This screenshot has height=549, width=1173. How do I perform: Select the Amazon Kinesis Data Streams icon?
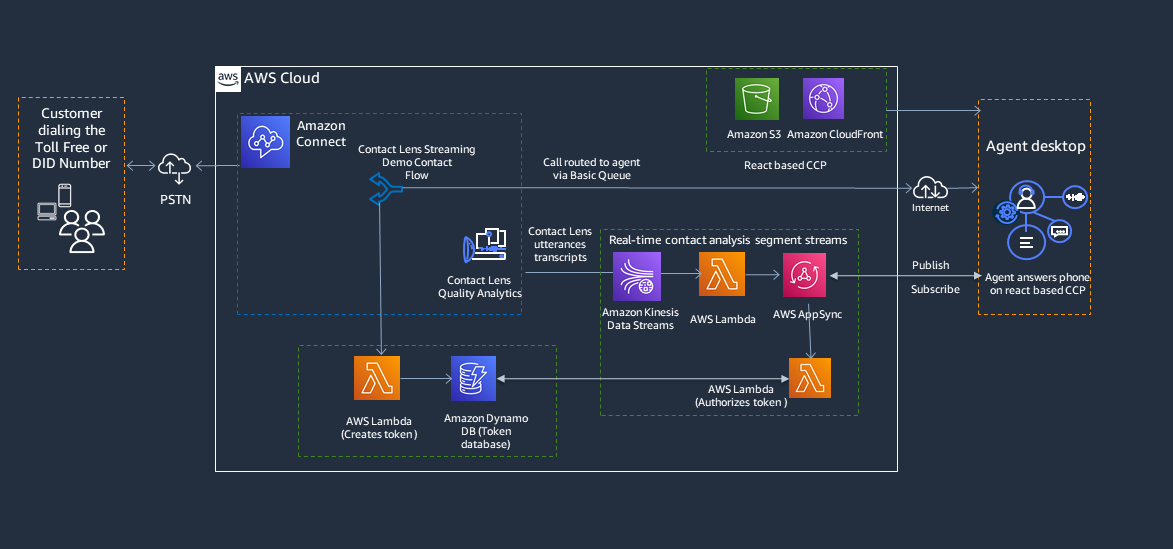637,276
